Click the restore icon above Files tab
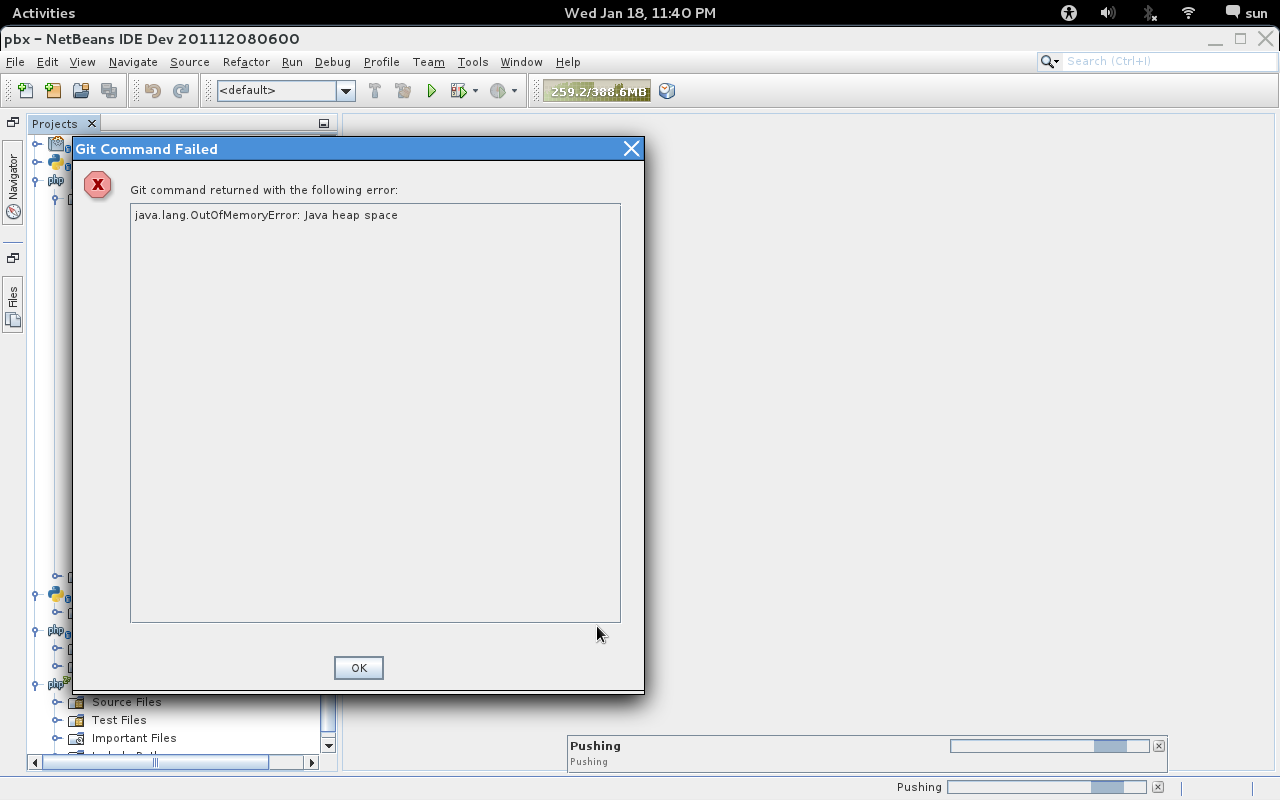The width and height of the screenshot is (1280, 800). tap(13, 258)
